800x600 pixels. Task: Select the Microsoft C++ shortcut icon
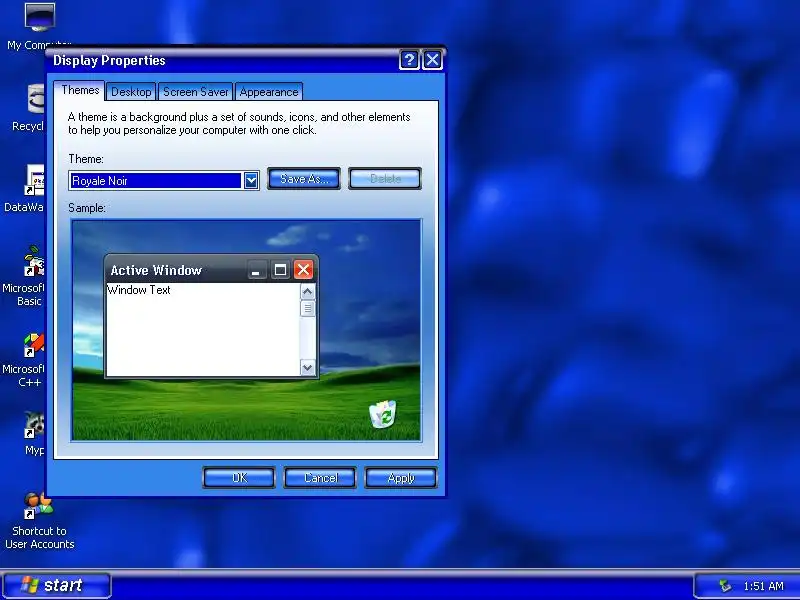35,345
